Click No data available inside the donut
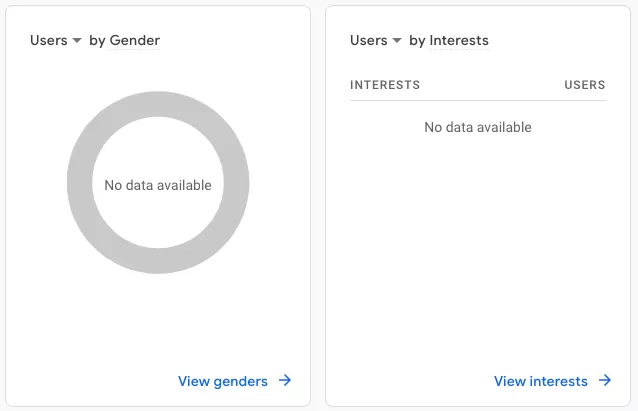This screenshot has height=411, width=638. point(158,185)
